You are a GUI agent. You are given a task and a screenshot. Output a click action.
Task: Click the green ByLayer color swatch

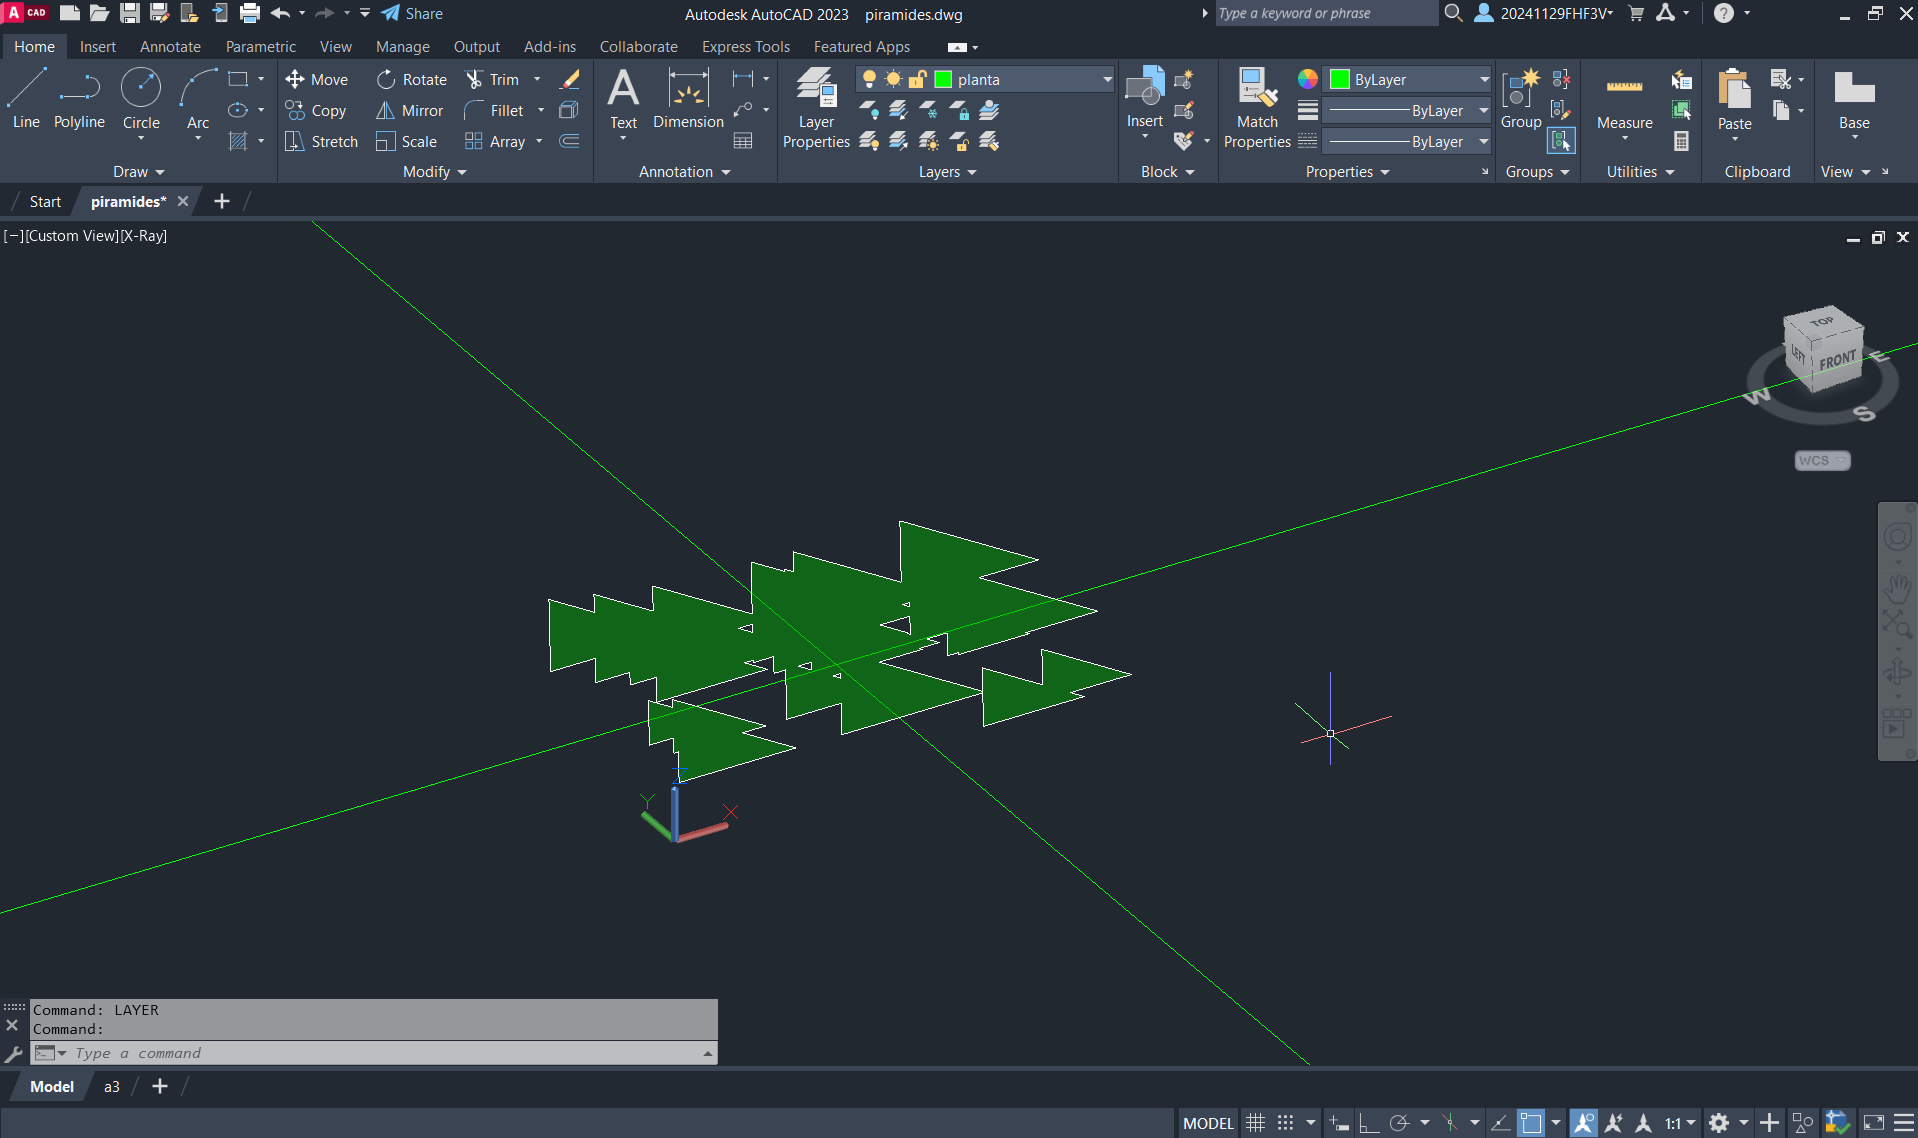tap(1340, 80)
